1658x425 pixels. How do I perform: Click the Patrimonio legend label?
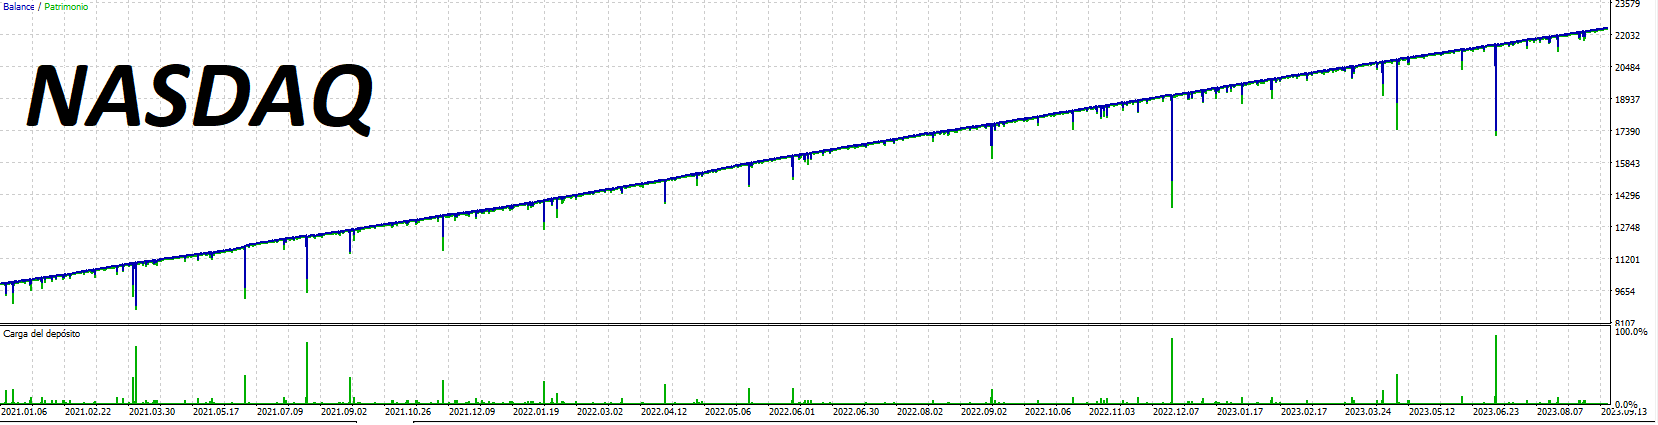[x=66, y=7]
